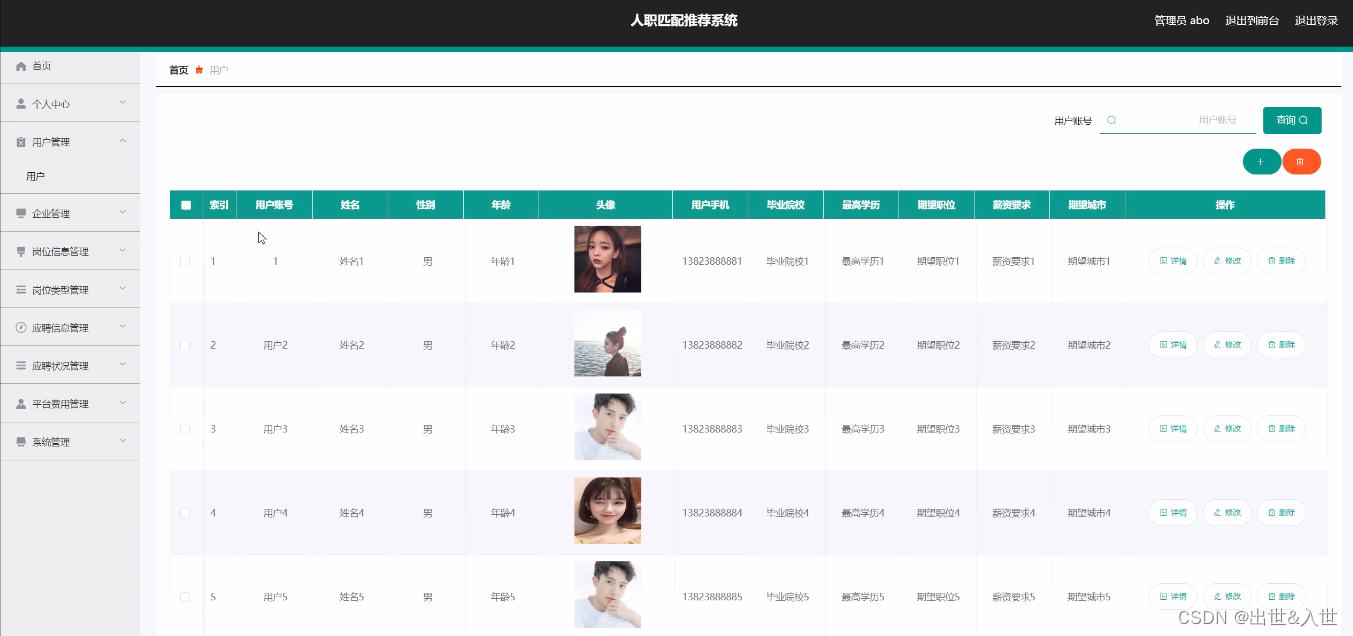
Task: Click the 修改 button on row 2
Action: pos(1227,344)
